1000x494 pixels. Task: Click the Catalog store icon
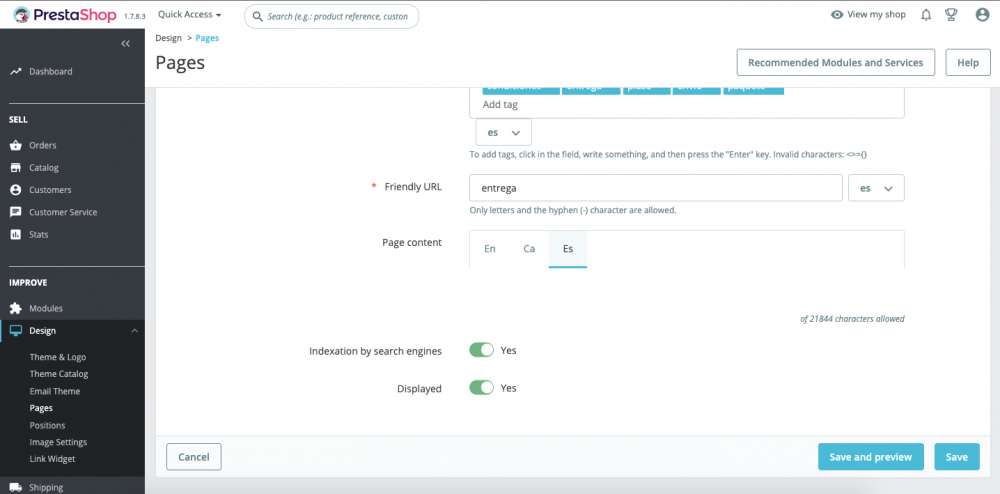[16, 168]
